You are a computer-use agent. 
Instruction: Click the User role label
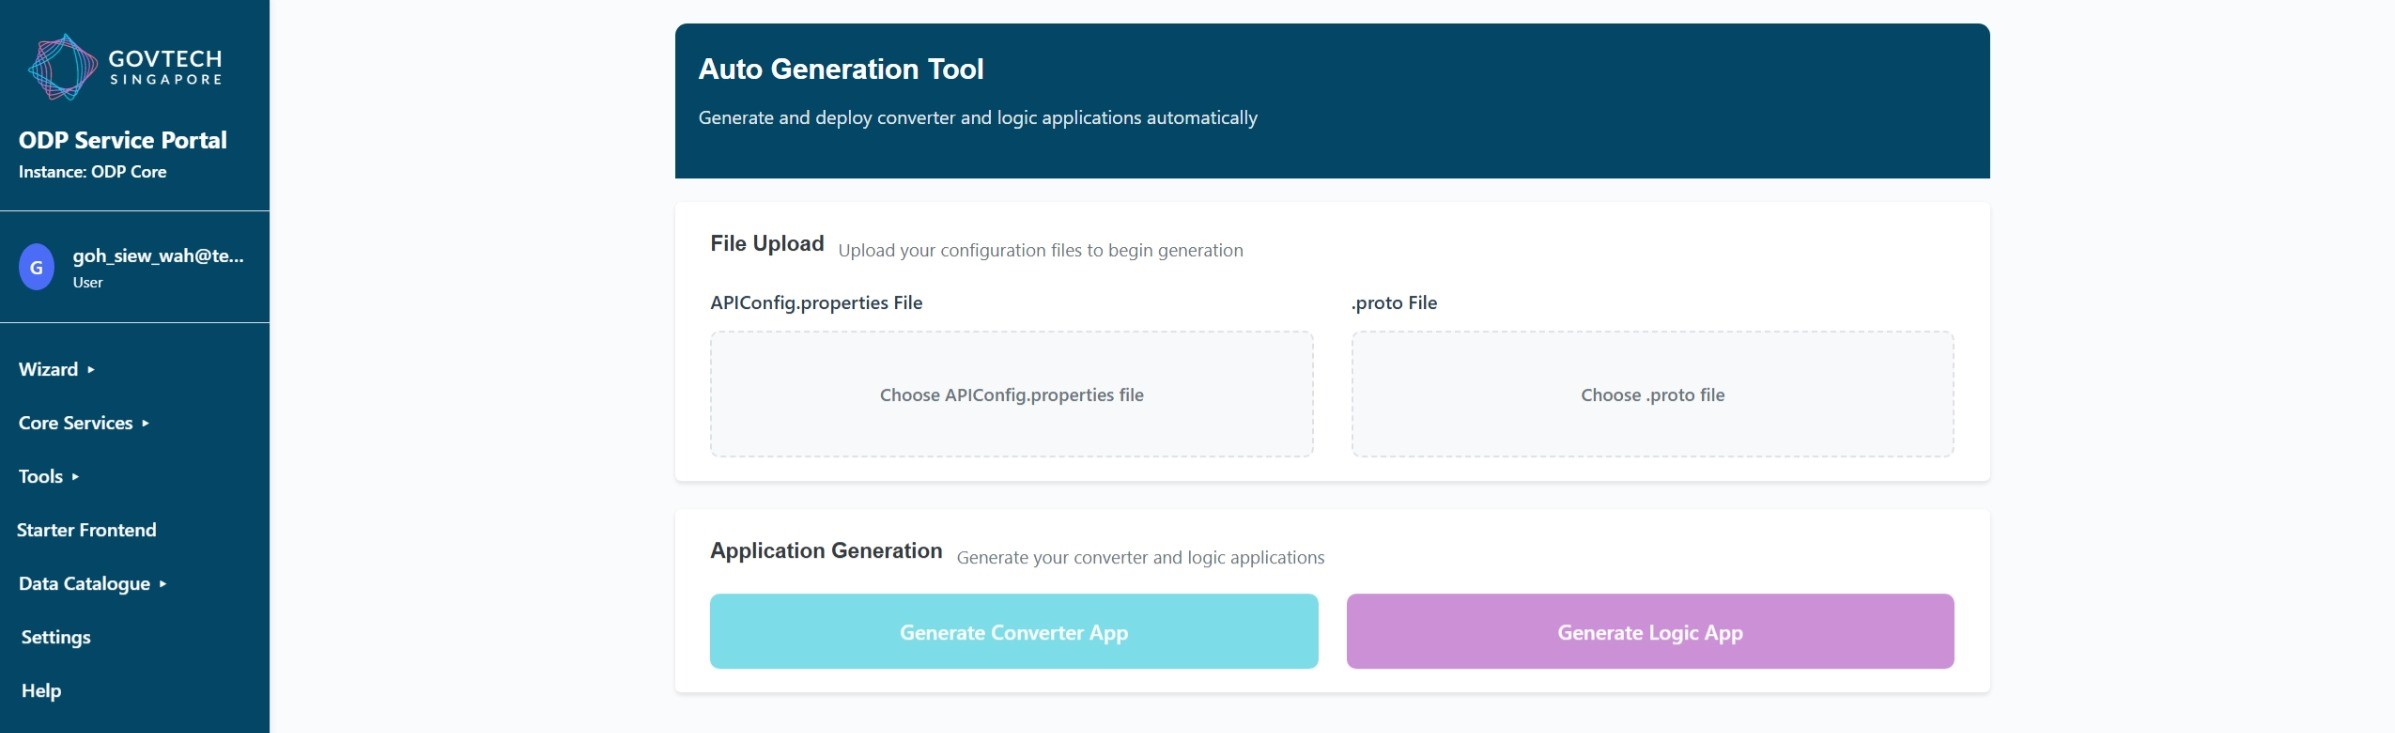click(x=87, y=283)
